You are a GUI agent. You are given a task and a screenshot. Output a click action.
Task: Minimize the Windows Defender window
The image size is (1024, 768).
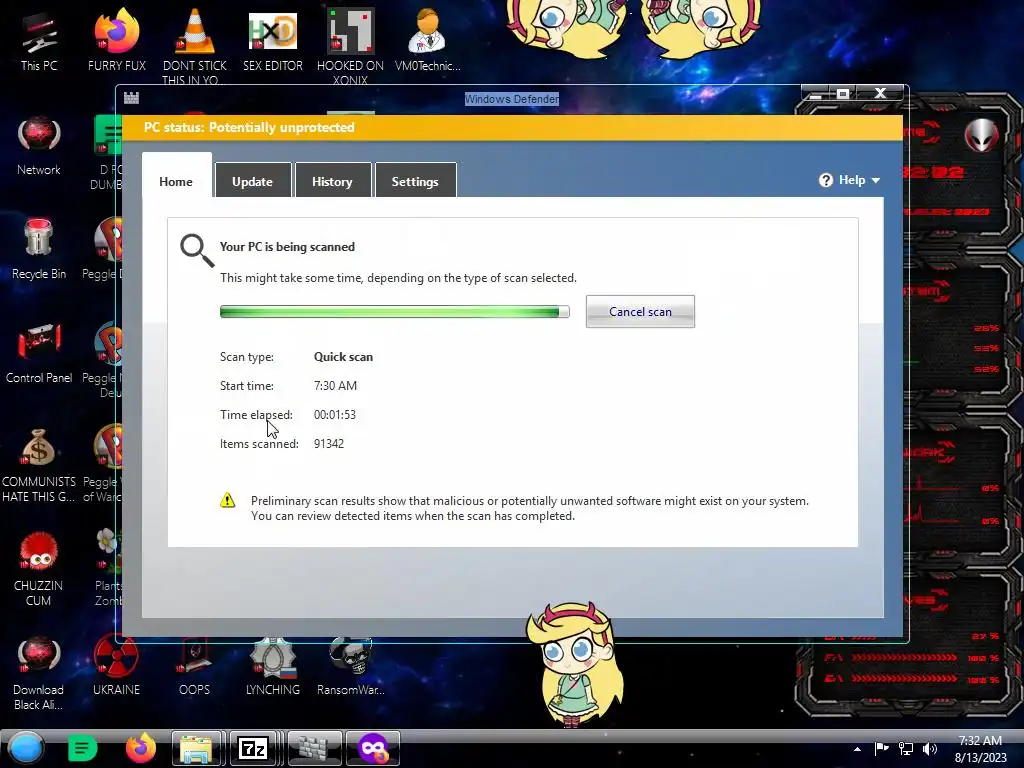pos(816,93)
